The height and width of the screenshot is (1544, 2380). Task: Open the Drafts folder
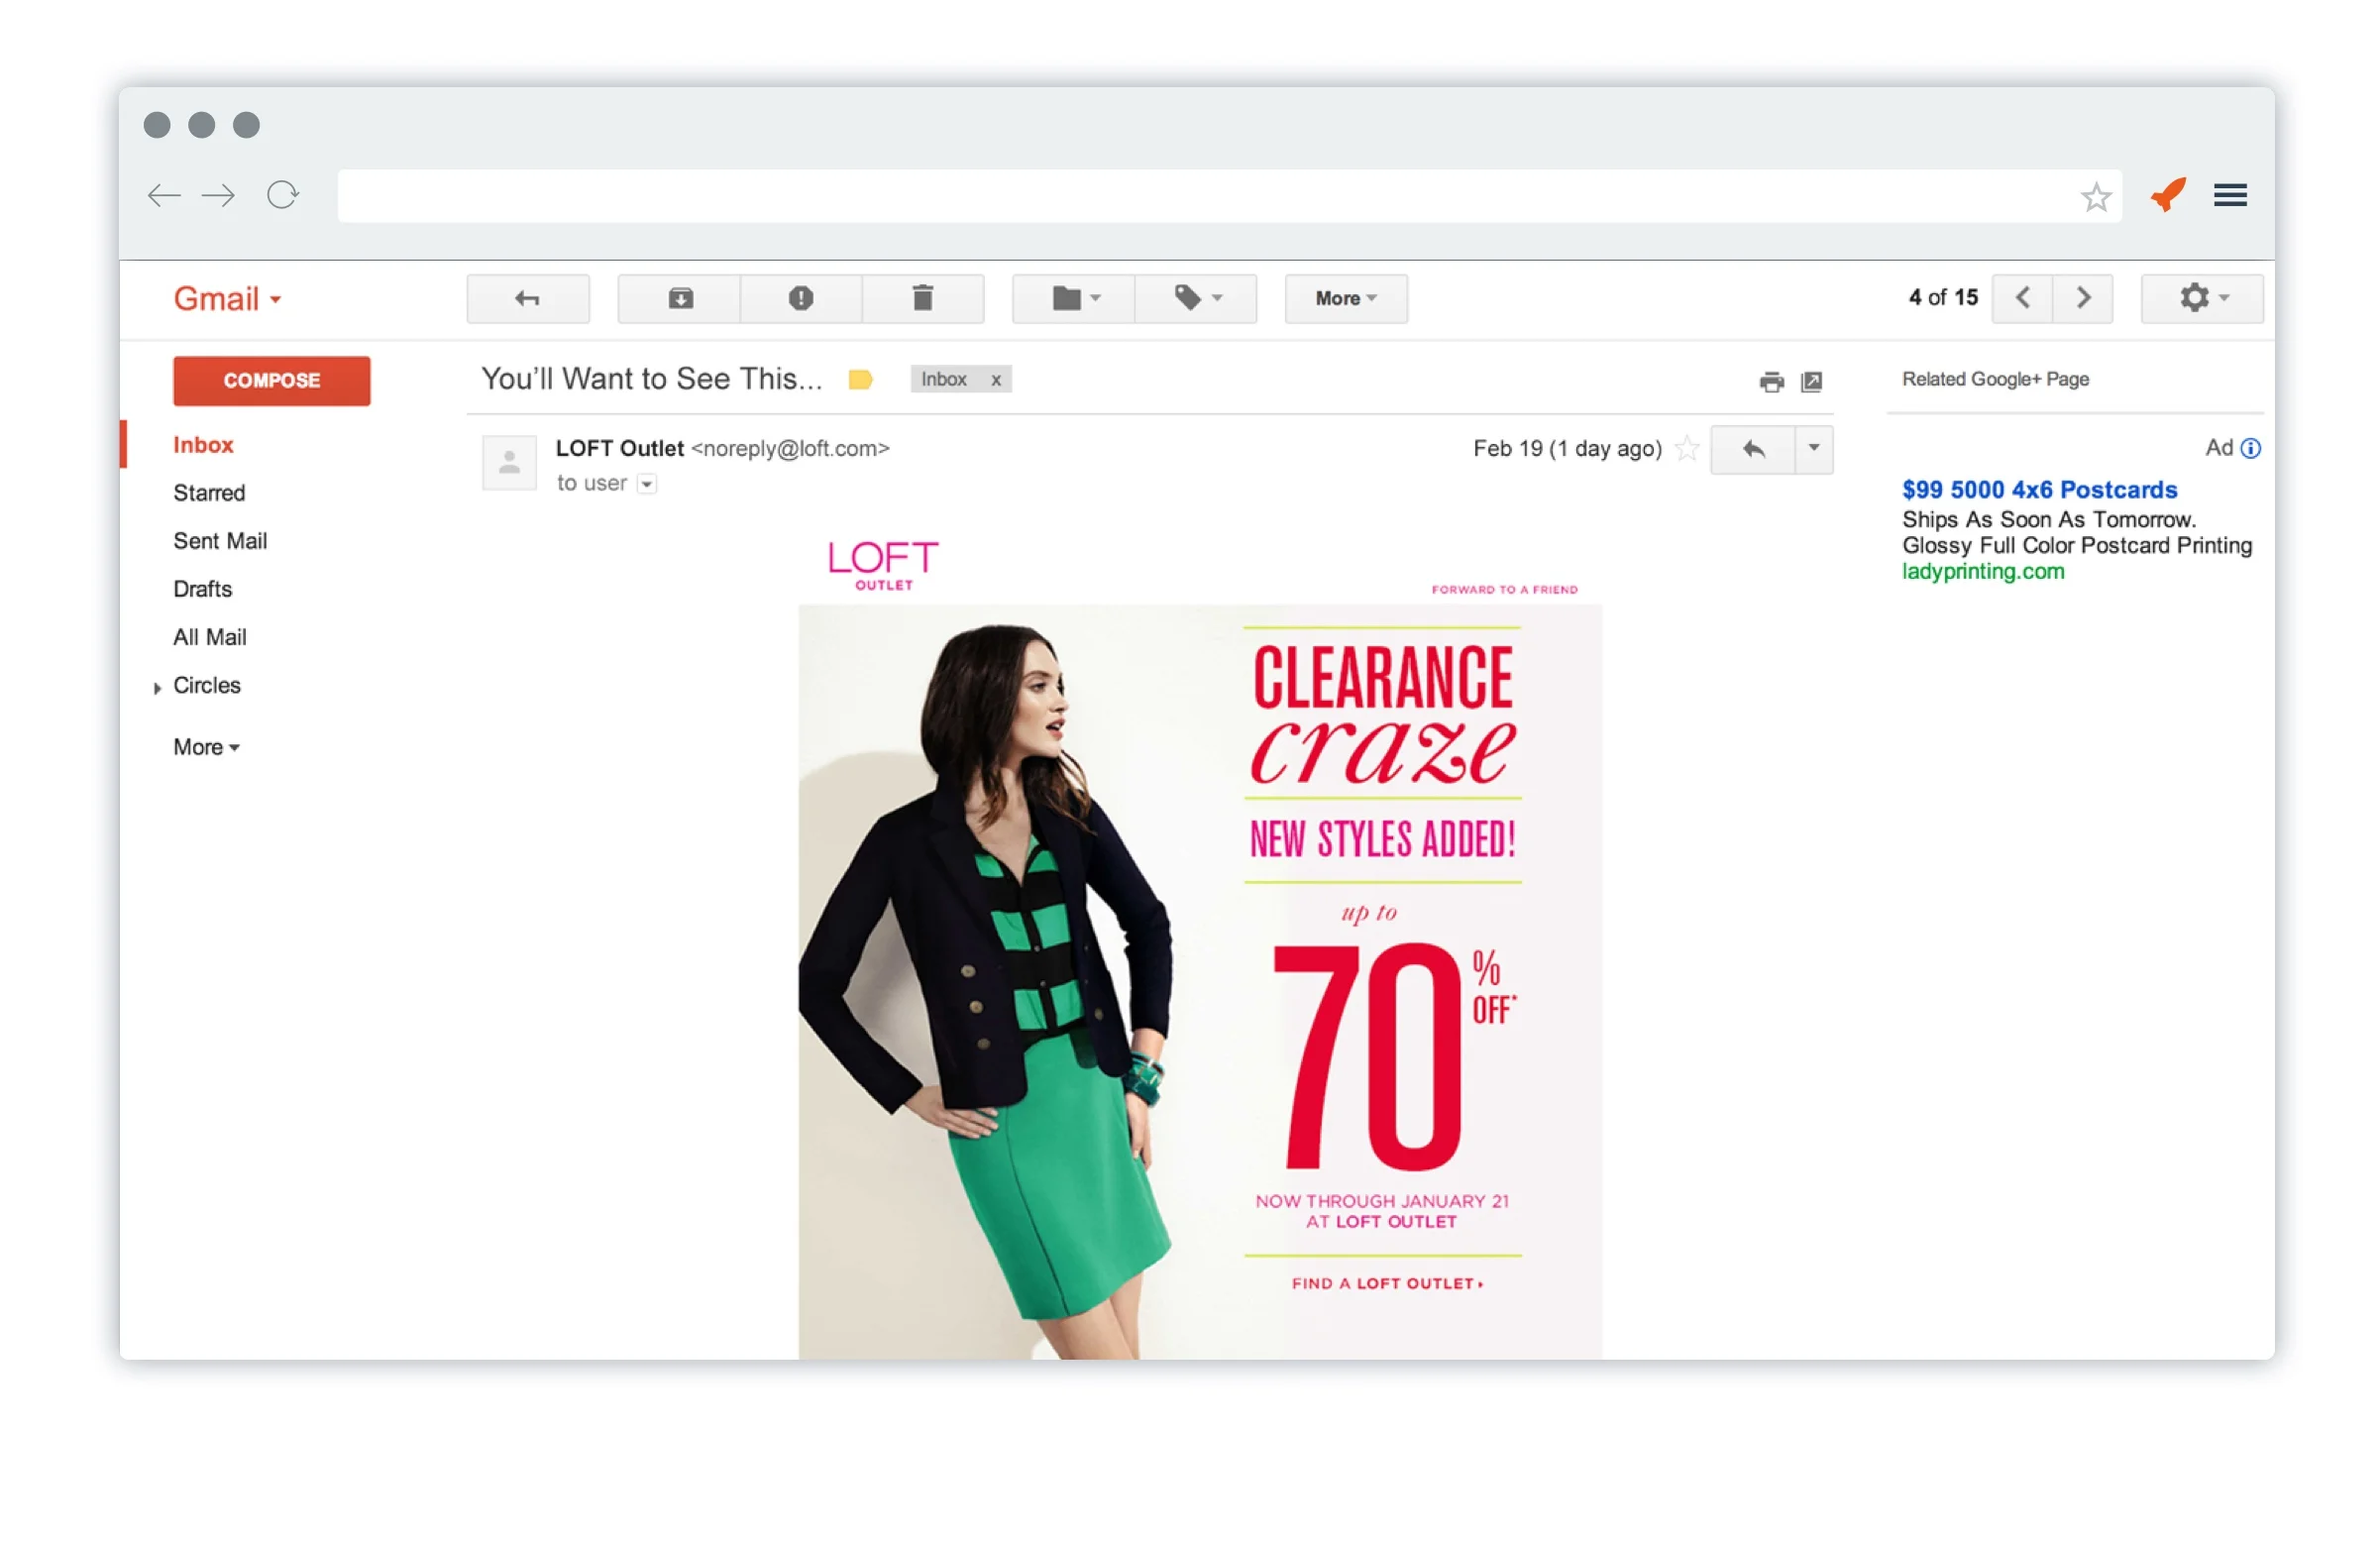coord(202,589)
